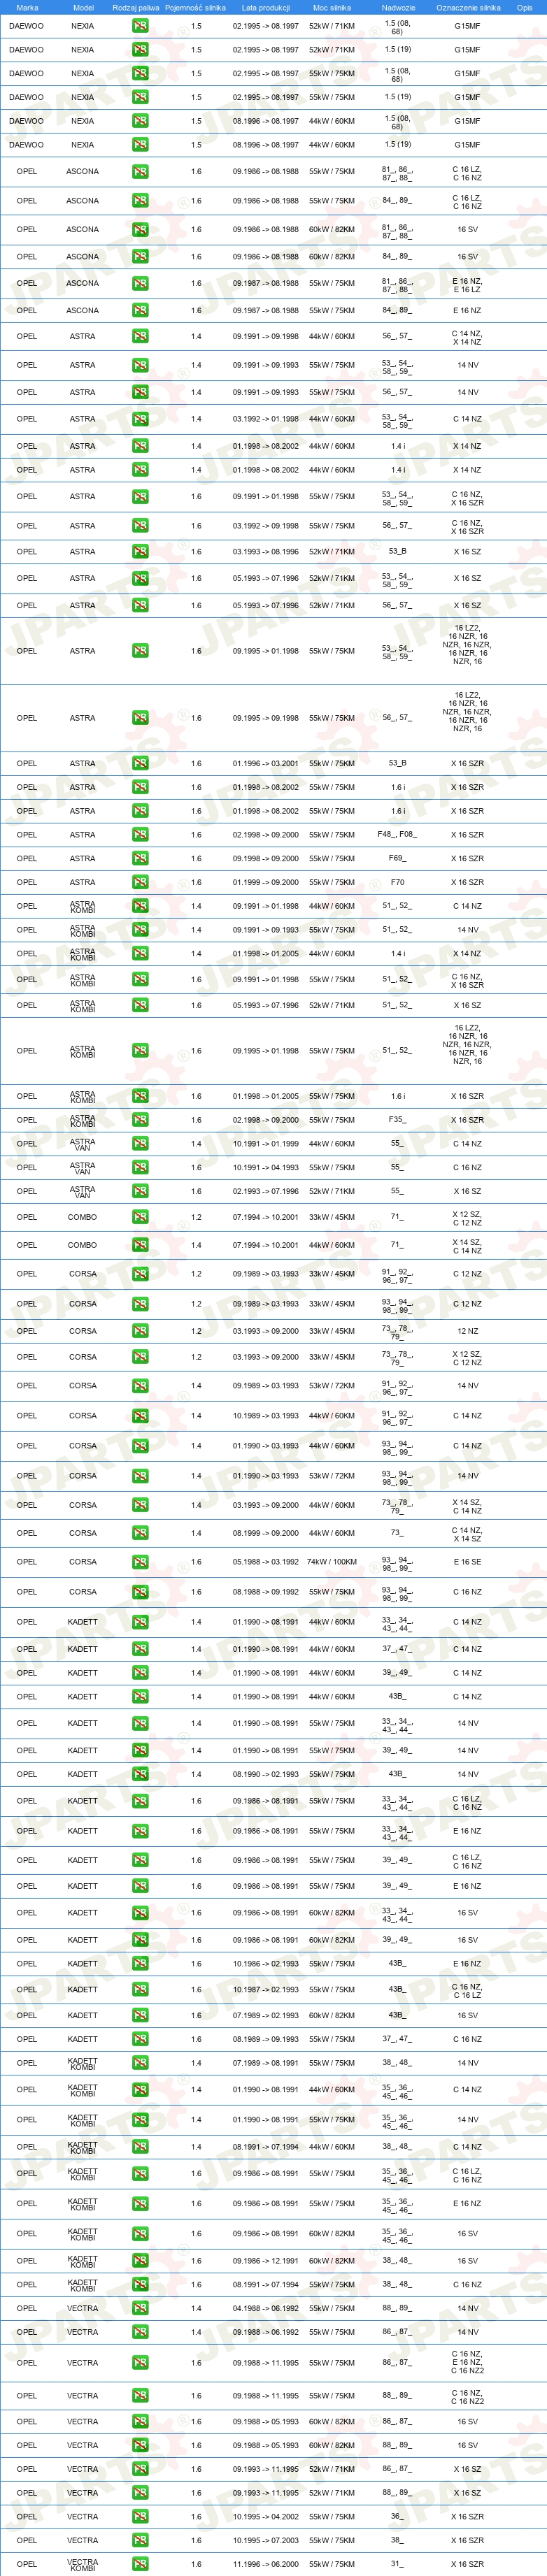The image size is (547, 2576).
Task: Select the 09.1986 -> 12.1991 production years cell
Action: tap(265, 2260)
